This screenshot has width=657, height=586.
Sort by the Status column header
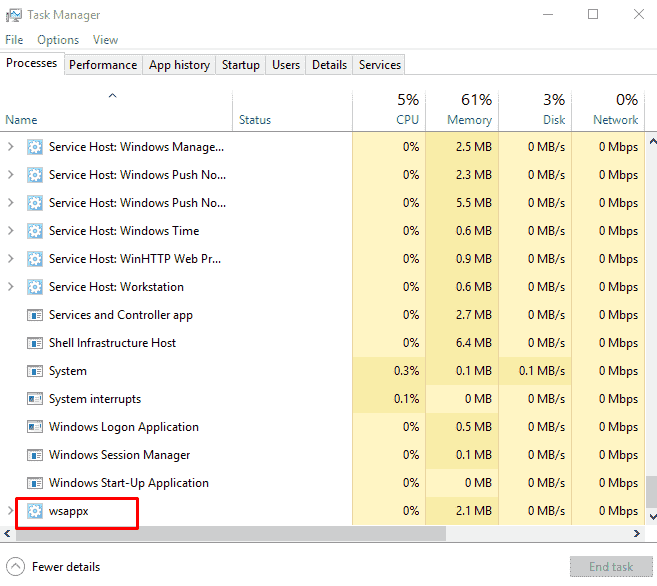pos(292,110)
